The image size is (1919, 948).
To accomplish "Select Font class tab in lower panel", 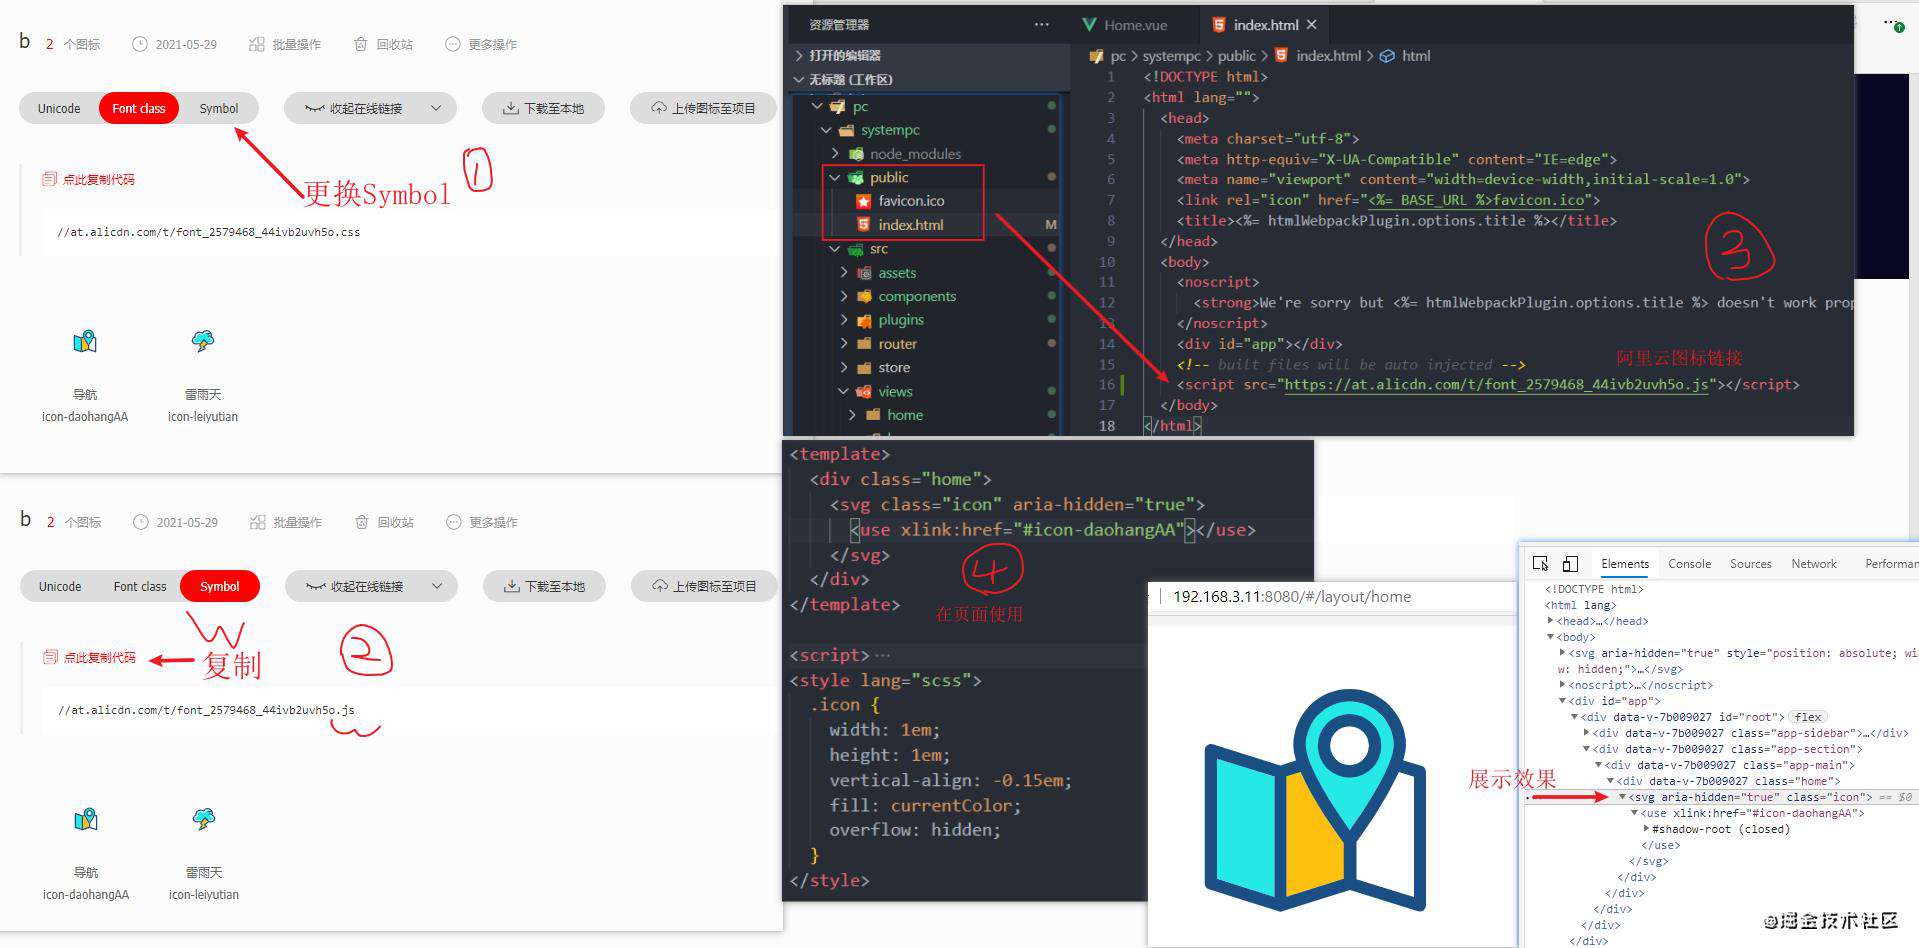I will click(140, 586).
